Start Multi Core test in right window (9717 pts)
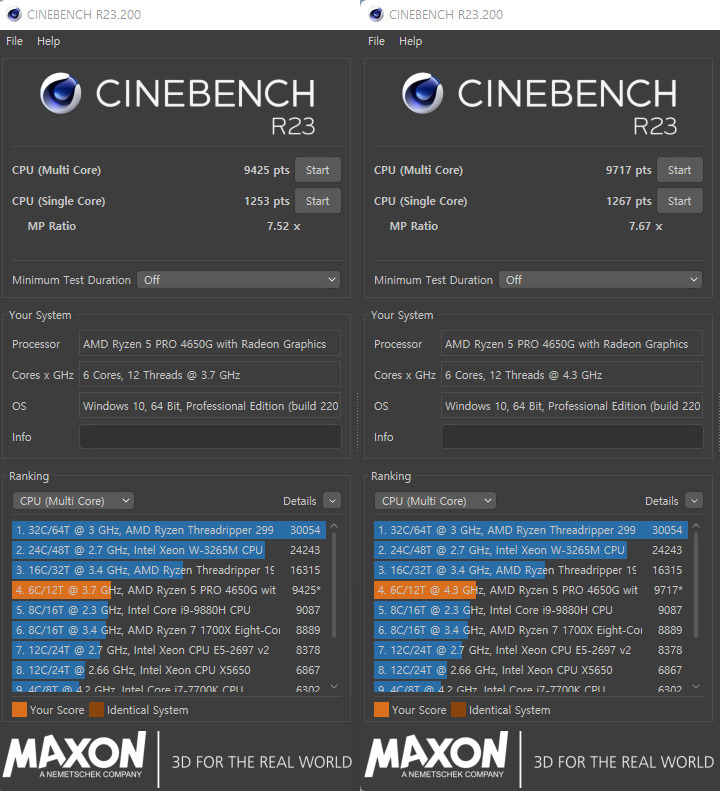 [679, 170]
